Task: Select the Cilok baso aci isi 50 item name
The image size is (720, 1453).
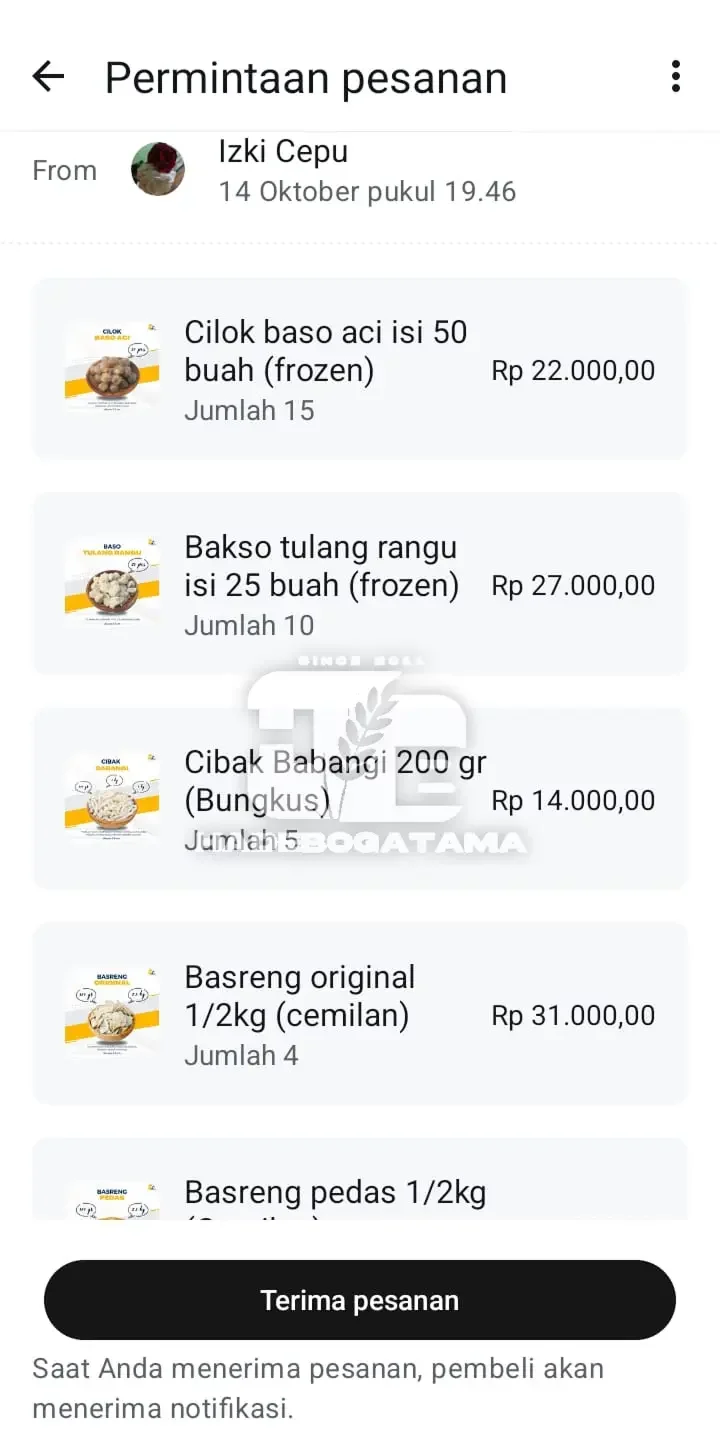Action: (x=325, y=351)
